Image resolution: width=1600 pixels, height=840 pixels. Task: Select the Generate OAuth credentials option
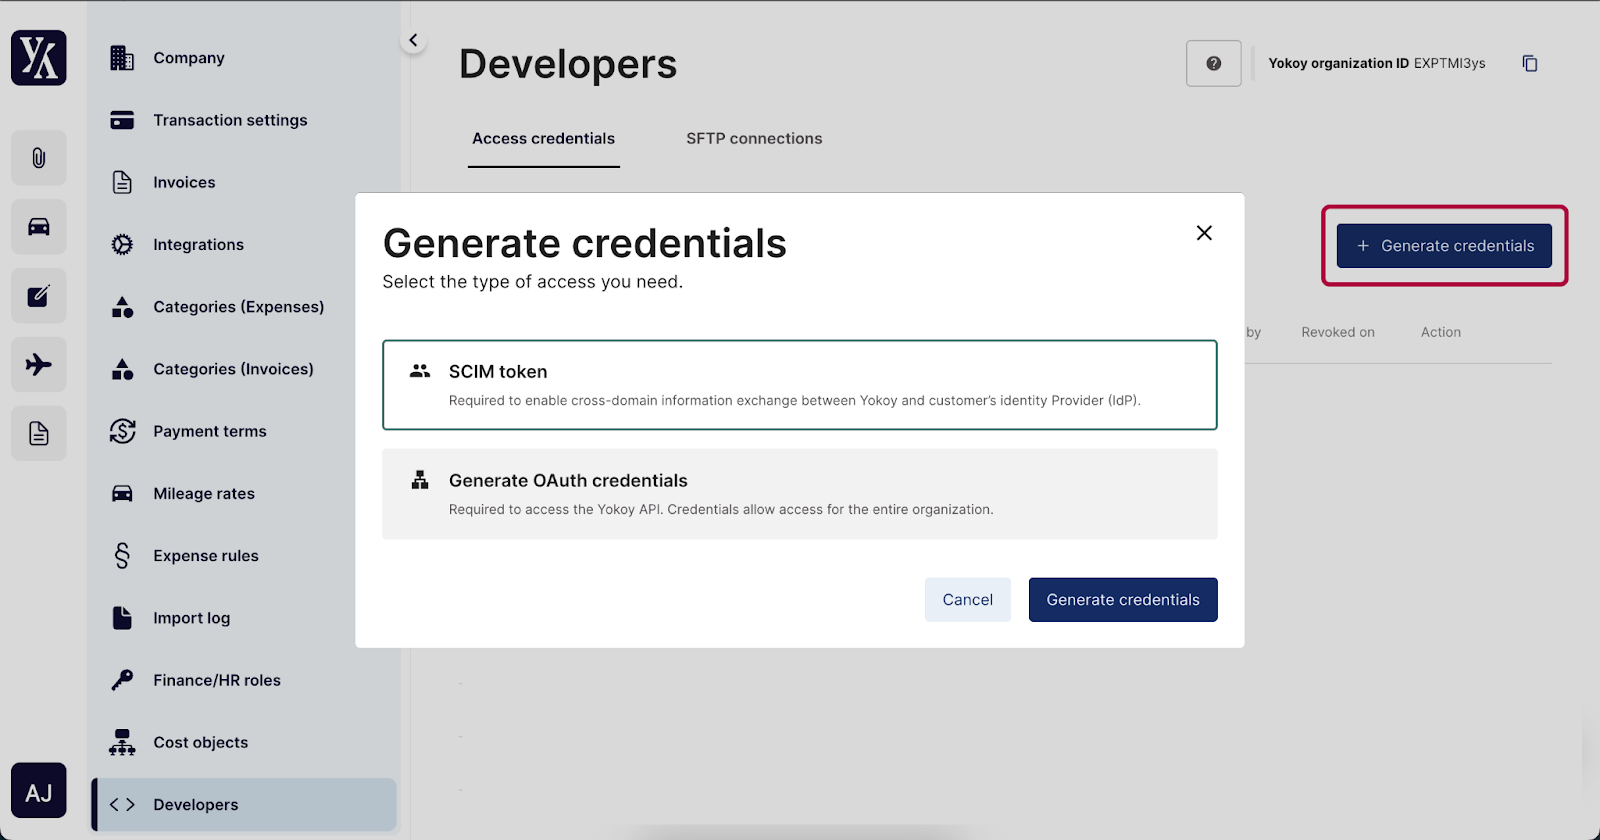tap(800, 494)
